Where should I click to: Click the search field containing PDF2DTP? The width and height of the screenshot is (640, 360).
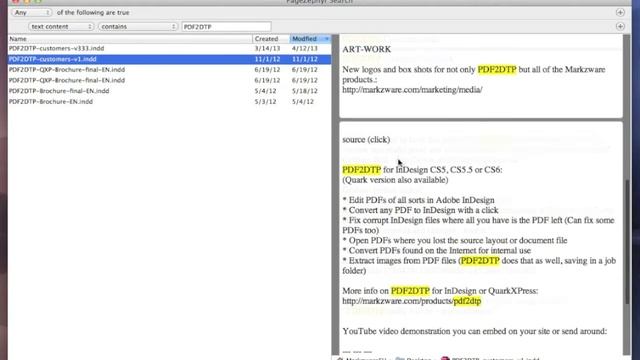pyautogui.click(x=226, y=27)
